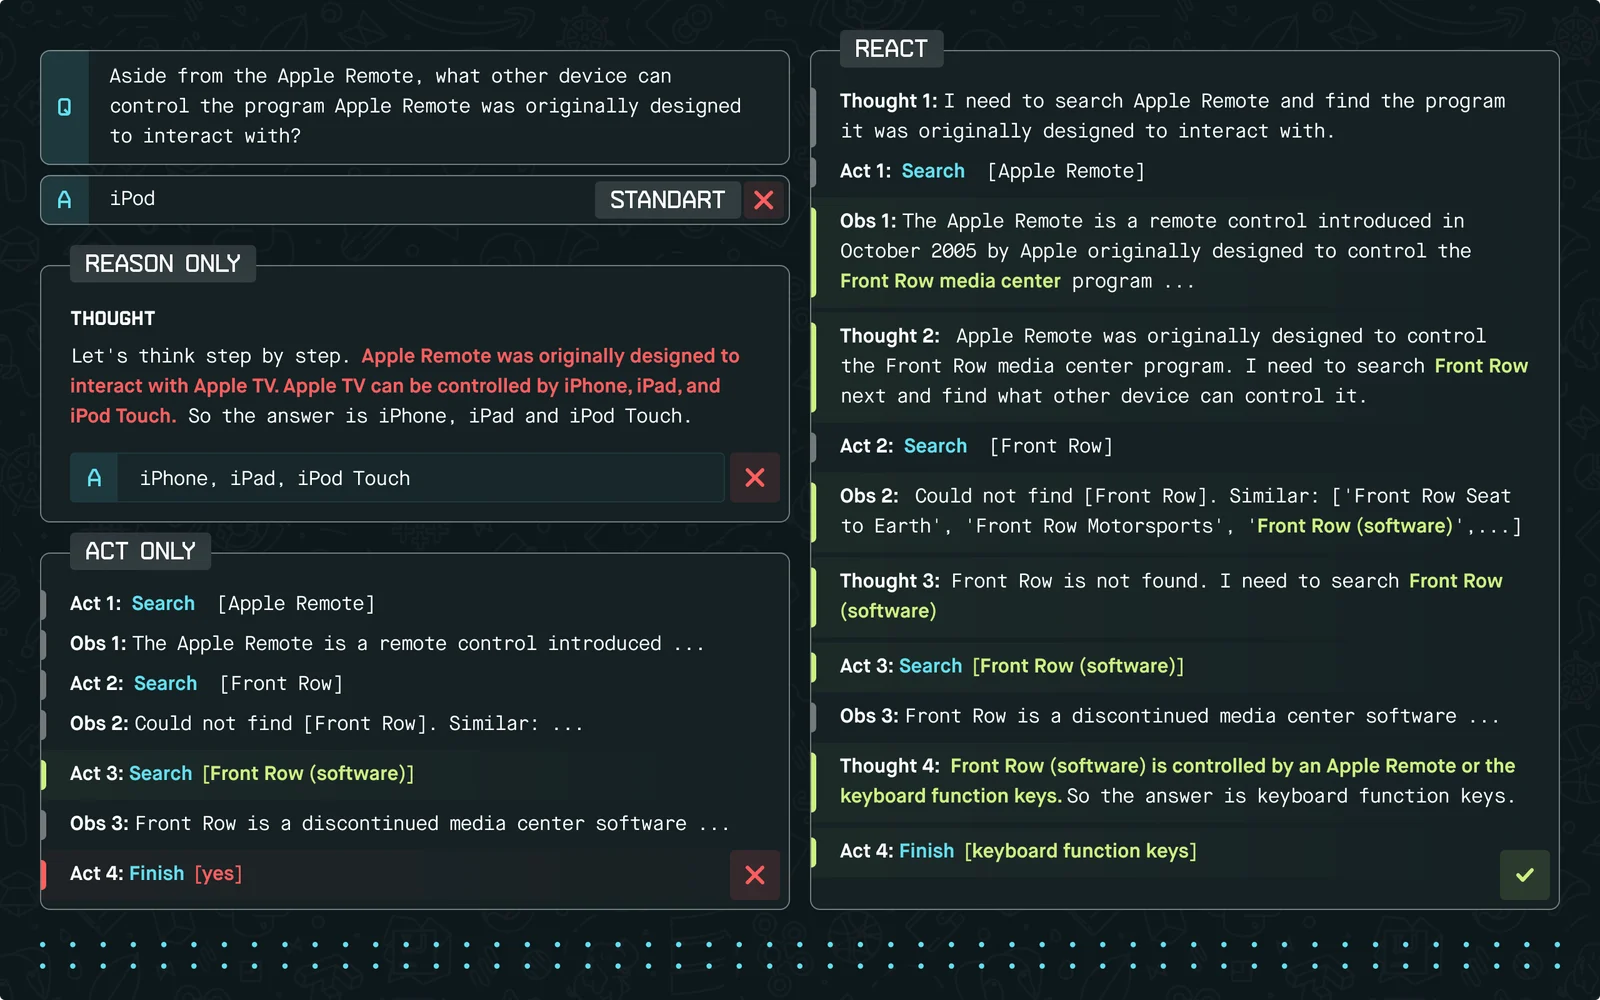This screenshot has height=1000, width=1600.
Task: Click 'Obs 3:' label in Act Only panel
Action: tap(99, 823)
